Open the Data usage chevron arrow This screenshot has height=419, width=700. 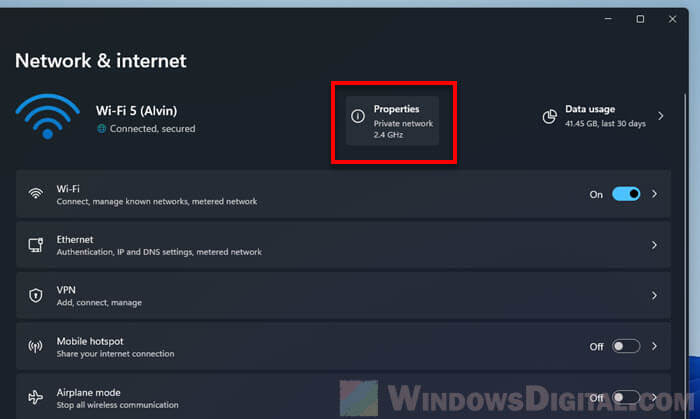661,117
